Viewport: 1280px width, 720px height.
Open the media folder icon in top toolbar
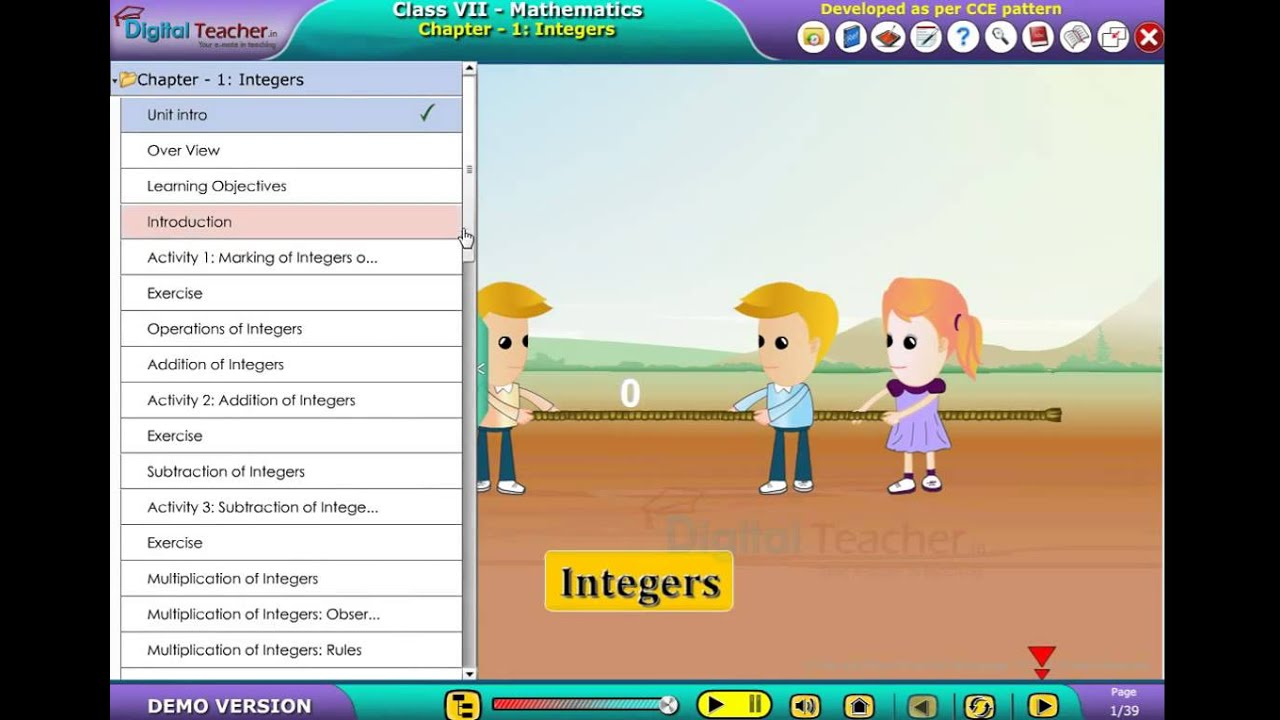[814, 38]
